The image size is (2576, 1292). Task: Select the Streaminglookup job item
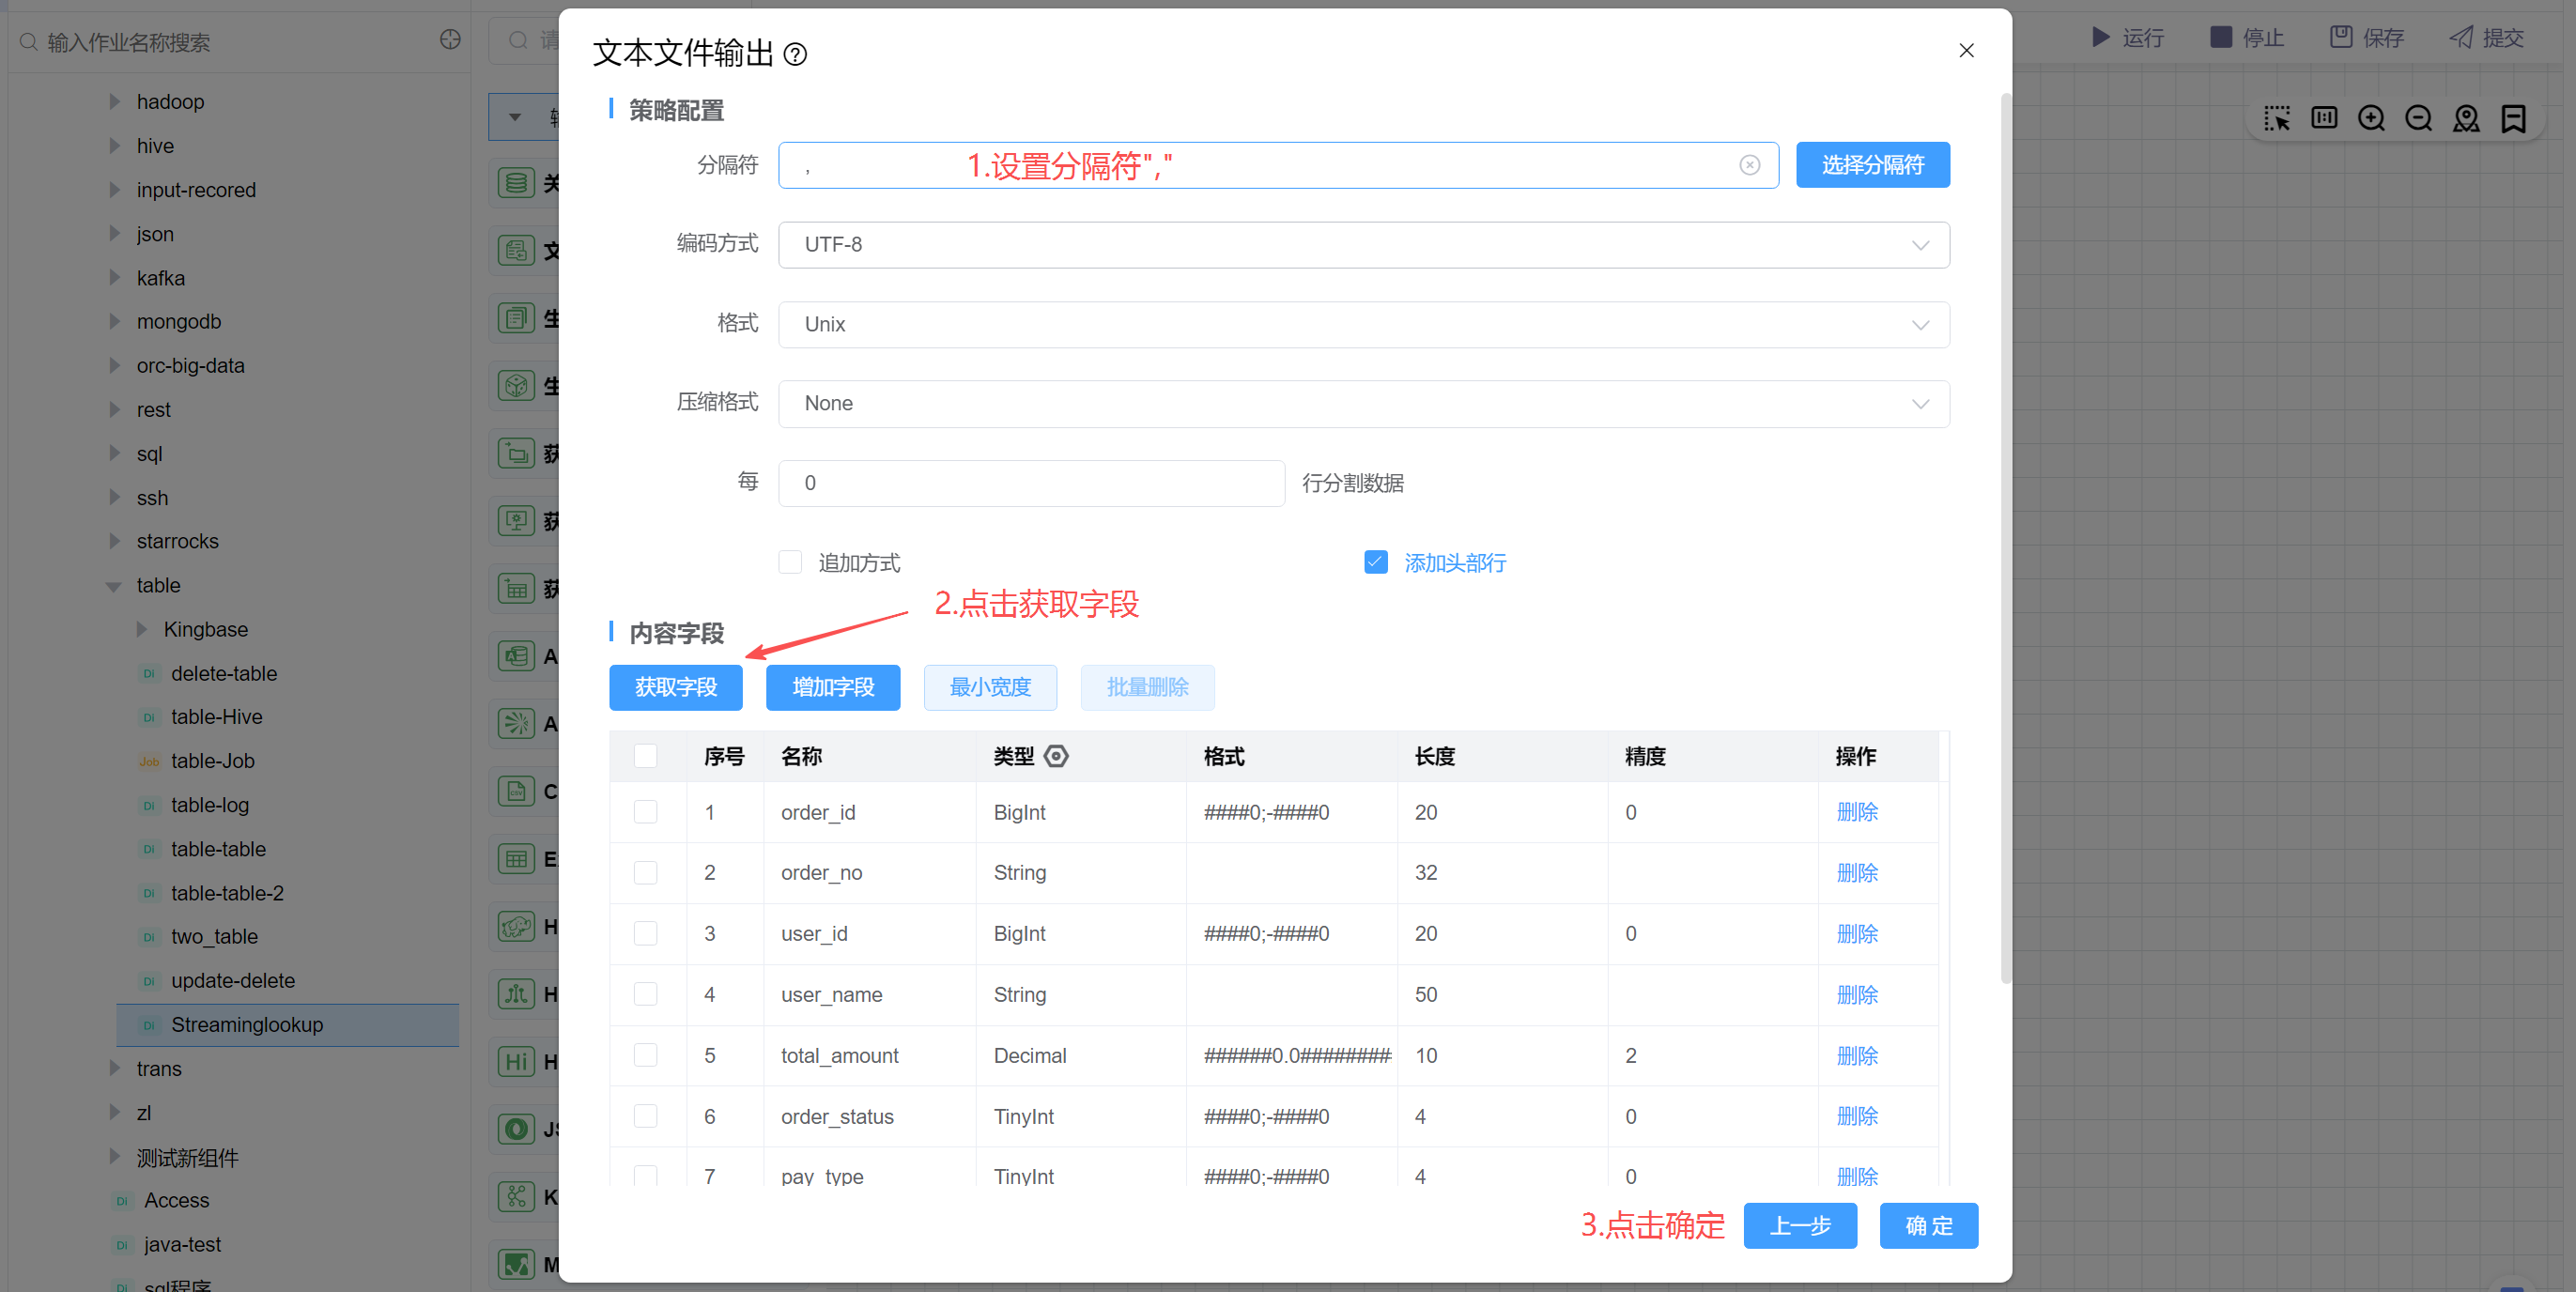[247, 1025]
